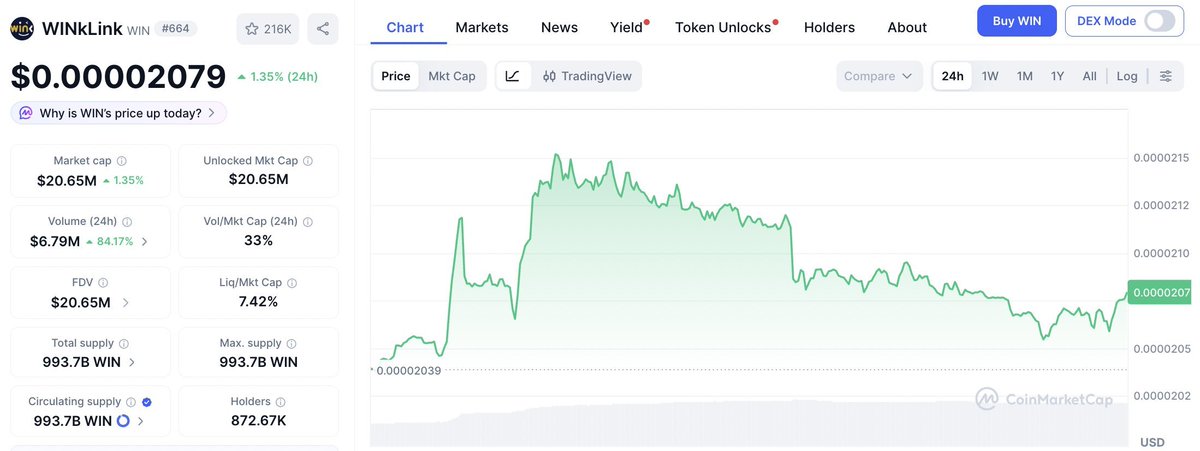Click the Market cap info icon
Screen dimensions: 1200x451
point(122,161)
